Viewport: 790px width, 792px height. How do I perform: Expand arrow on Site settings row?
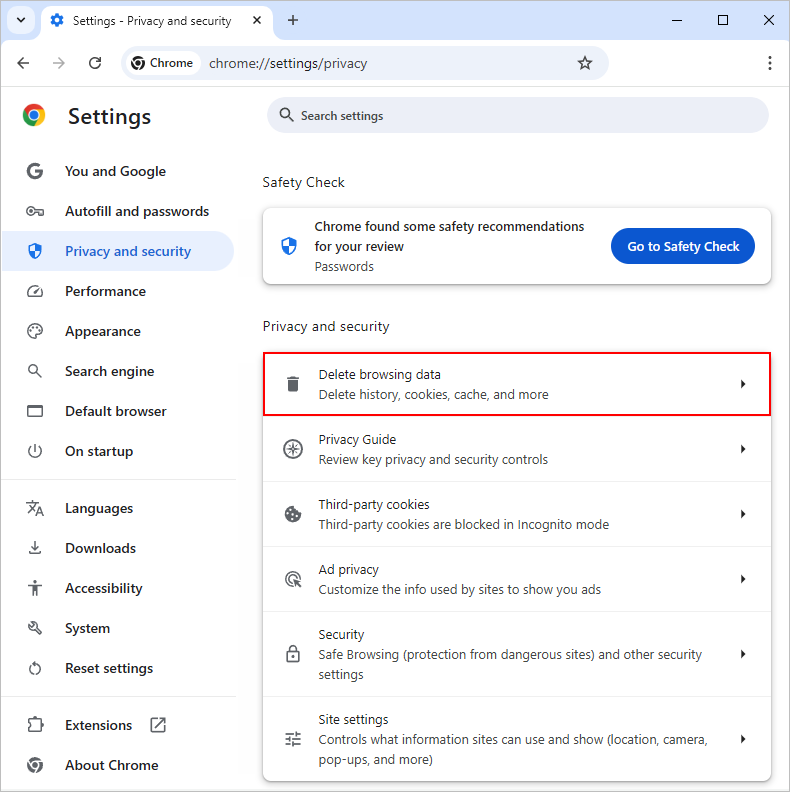(743, 739)
